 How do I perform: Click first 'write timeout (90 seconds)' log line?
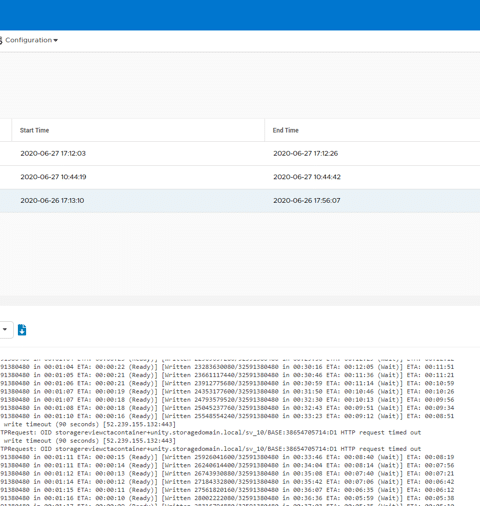point(89,424)
